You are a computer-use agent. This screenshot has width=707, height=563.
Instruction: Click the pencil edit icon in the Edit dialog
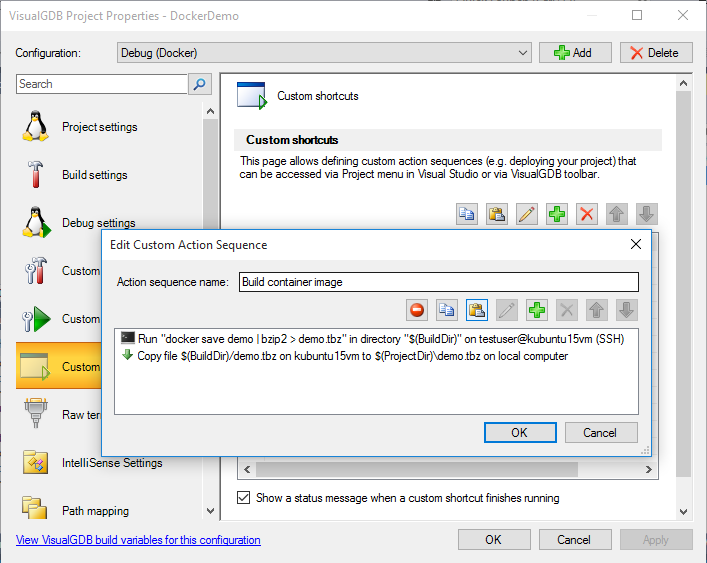pos(506,310)
